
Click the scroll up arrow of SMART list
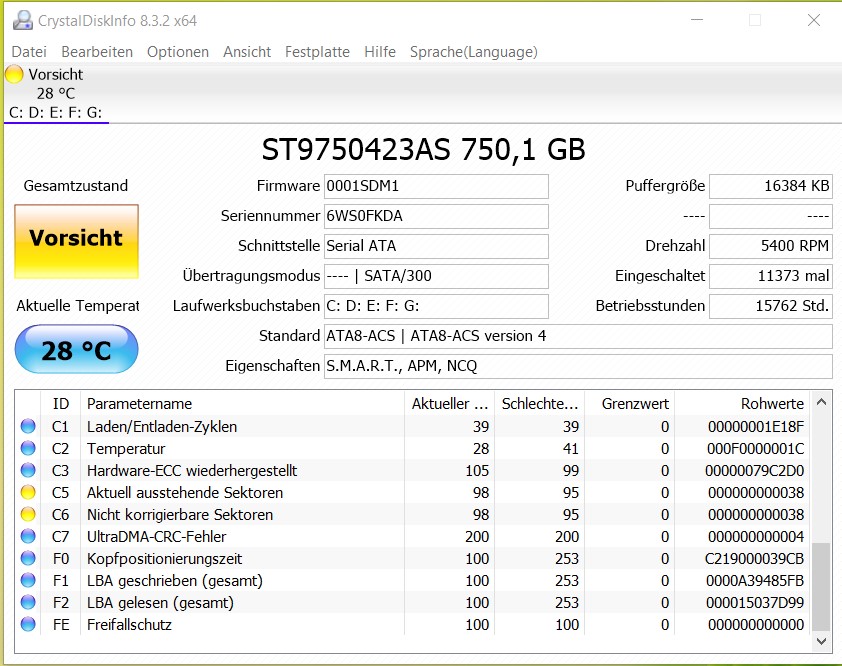pos(821,402)
